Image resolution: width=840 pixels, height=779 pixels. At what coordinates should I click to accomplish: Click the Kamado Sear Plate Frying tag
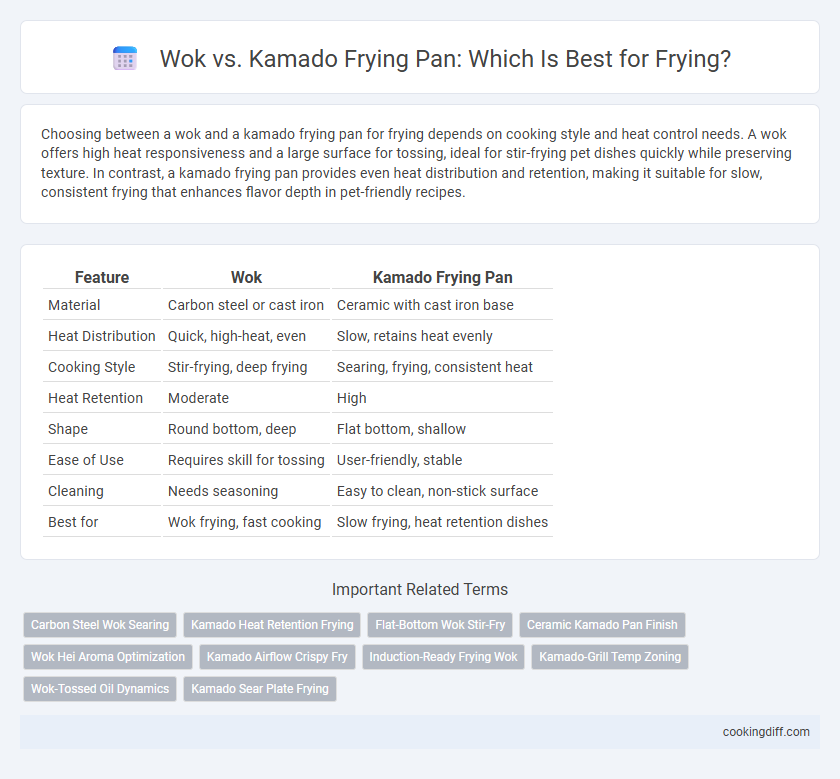pyautogui.click(x=260, y=689)
